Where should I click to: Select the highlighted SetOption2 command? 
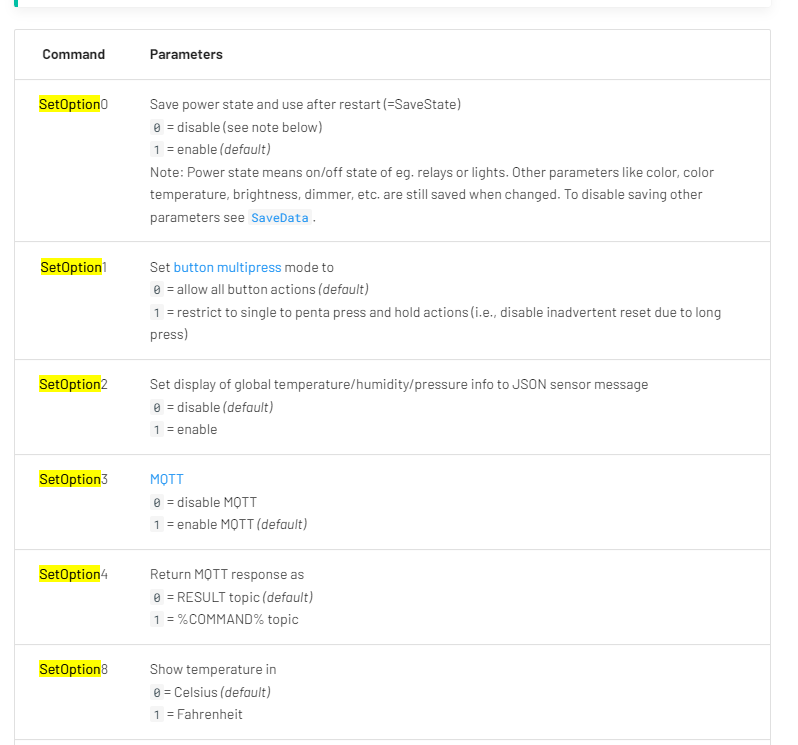(73, 384)
